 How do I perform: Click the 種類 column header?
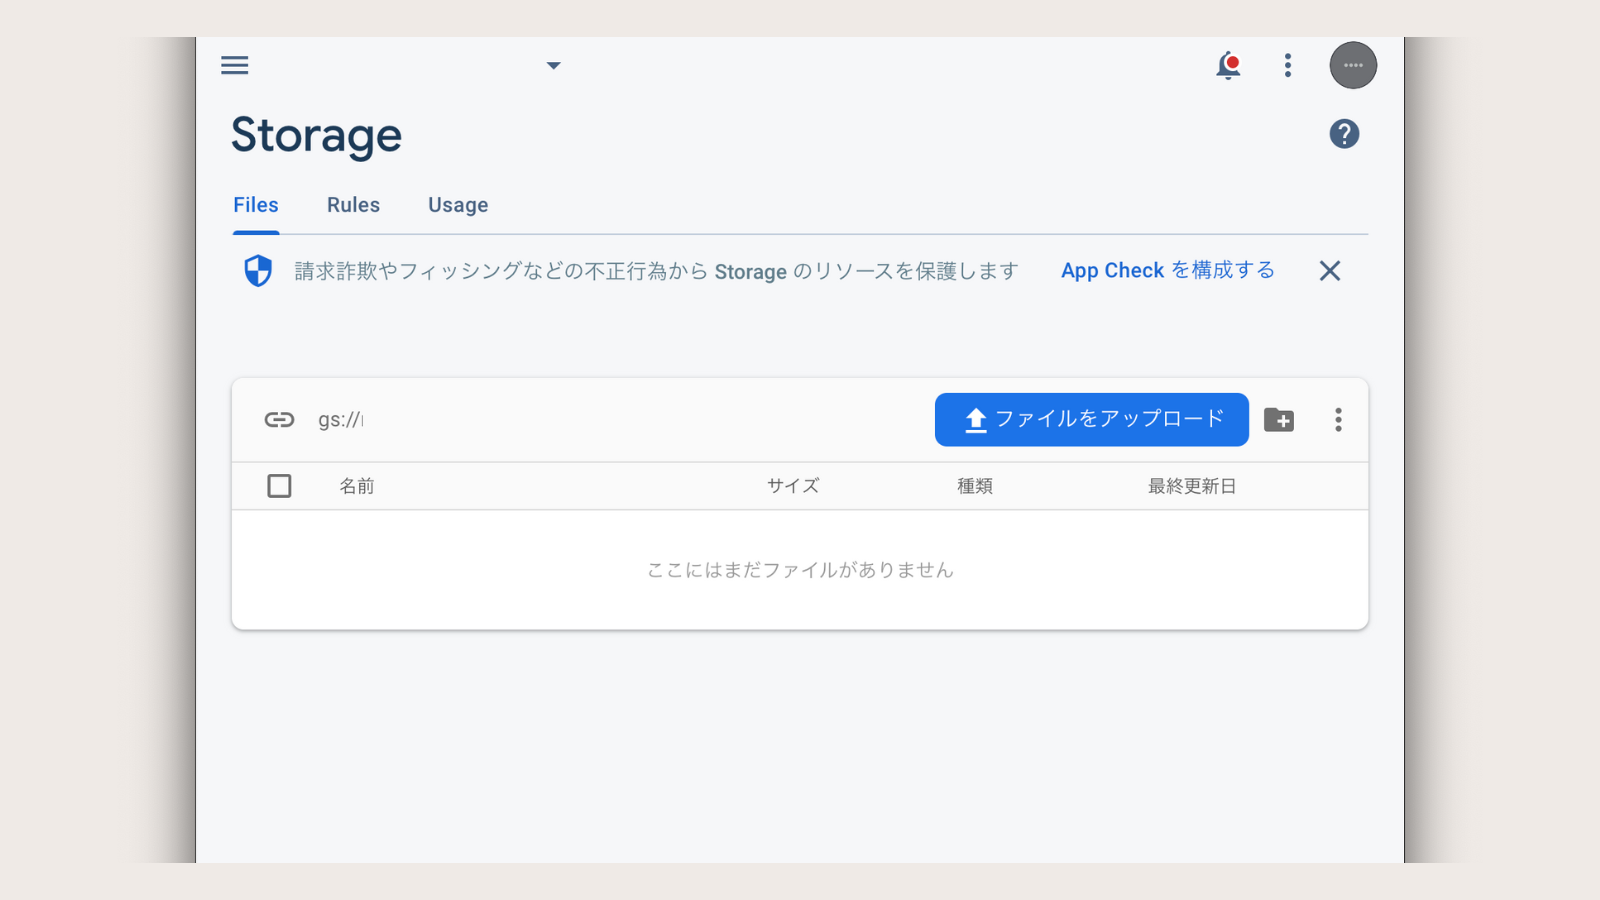975,486
